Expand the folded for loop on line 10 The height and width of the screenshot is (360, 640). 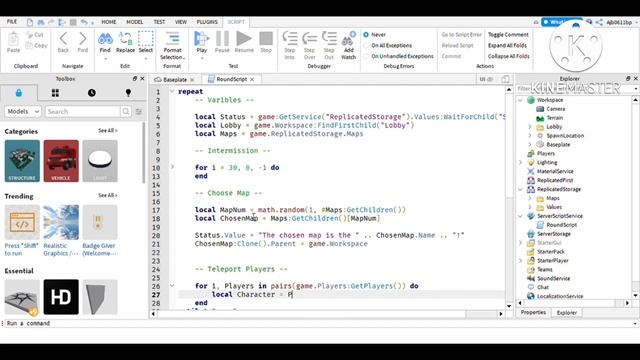[172, 167]
